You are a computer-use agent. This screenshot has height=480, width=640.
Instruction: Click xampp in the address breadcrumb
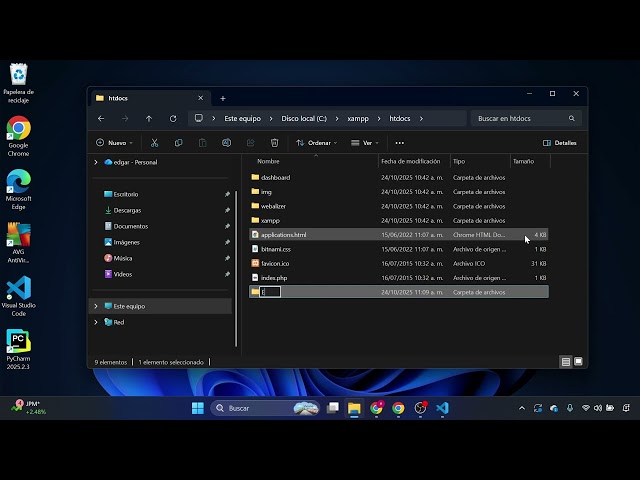click(358, 118)
